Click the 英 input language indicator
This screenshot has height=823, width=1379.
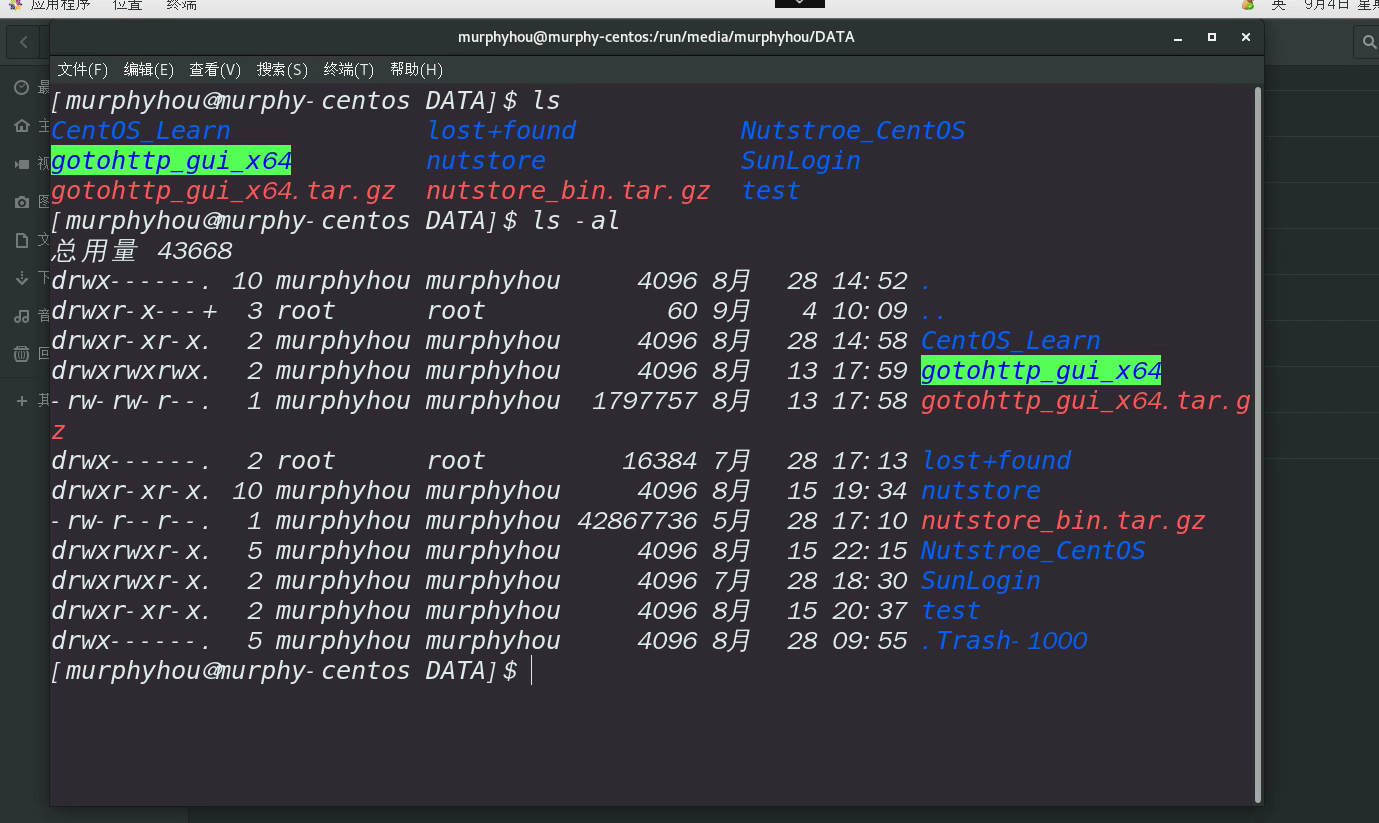click(x=1278, y=5)
